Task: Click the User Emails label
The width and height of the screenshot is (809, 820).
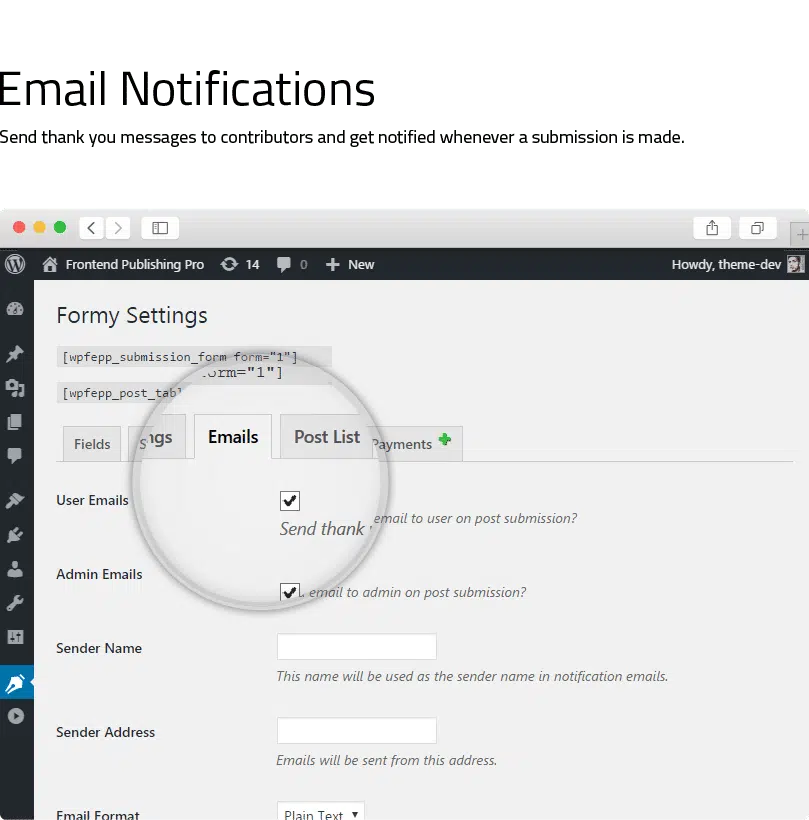Action: click(92, 500)
